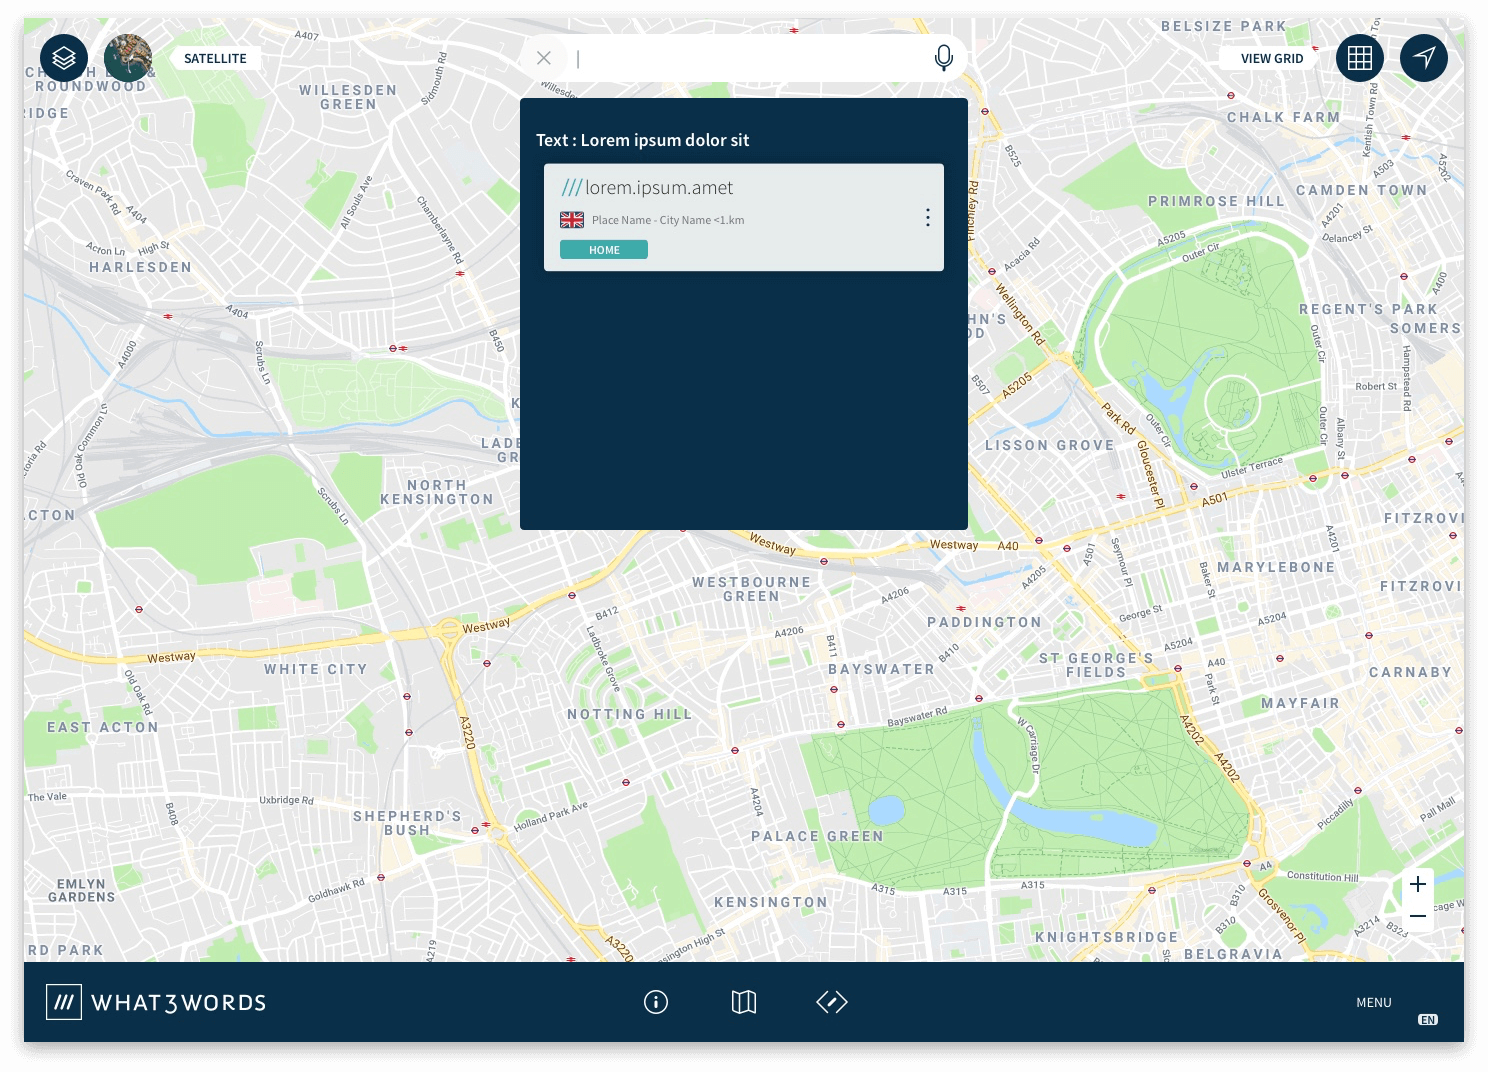The image size is (1488, 1072).
Task: Click the SATELLITE label
Action: [215, 59]
